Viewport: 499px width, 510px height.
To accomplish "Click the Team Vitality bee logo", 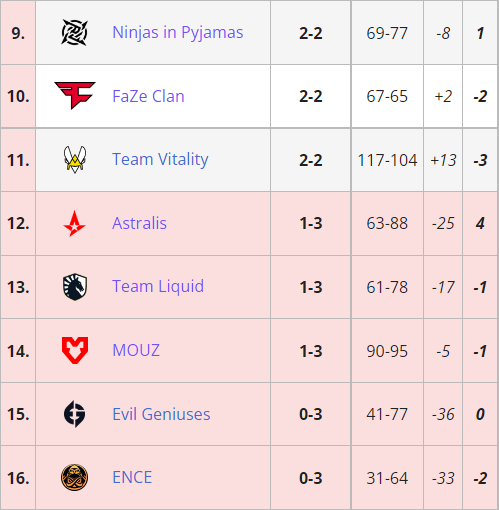I will pos(75,159).
